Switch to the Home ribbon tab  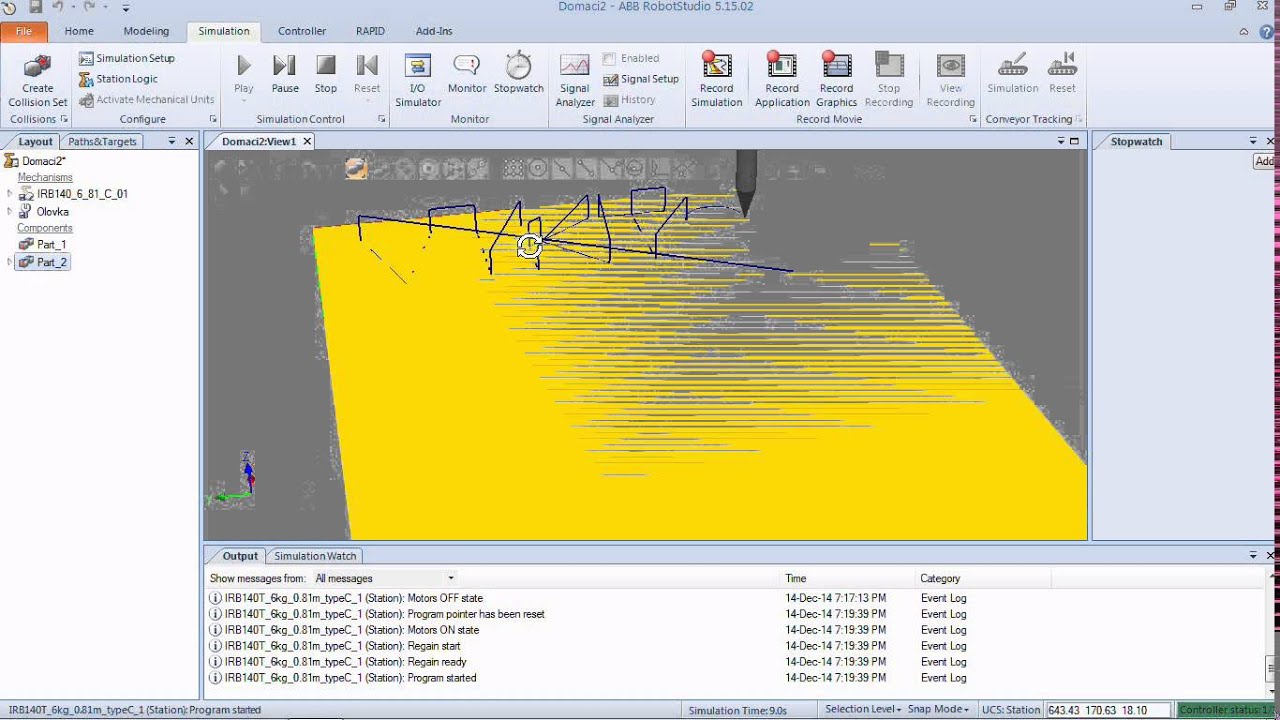click(79, 31)
